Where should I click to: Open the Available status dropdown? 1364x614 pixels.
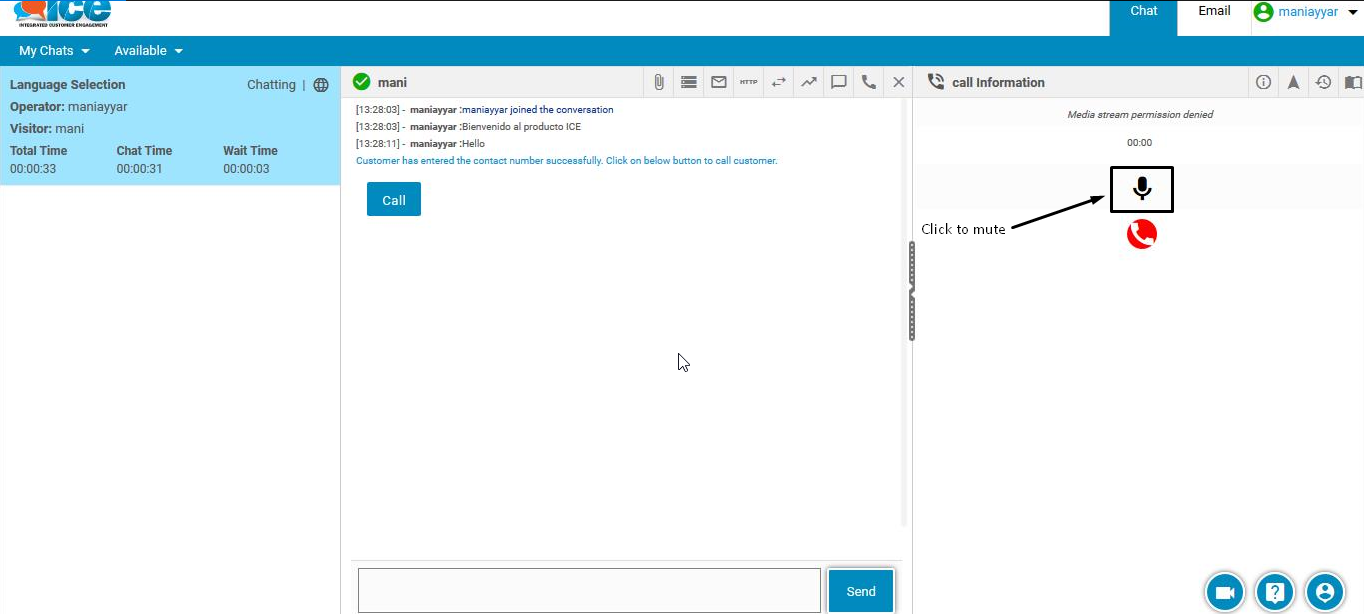click(148, 51)
